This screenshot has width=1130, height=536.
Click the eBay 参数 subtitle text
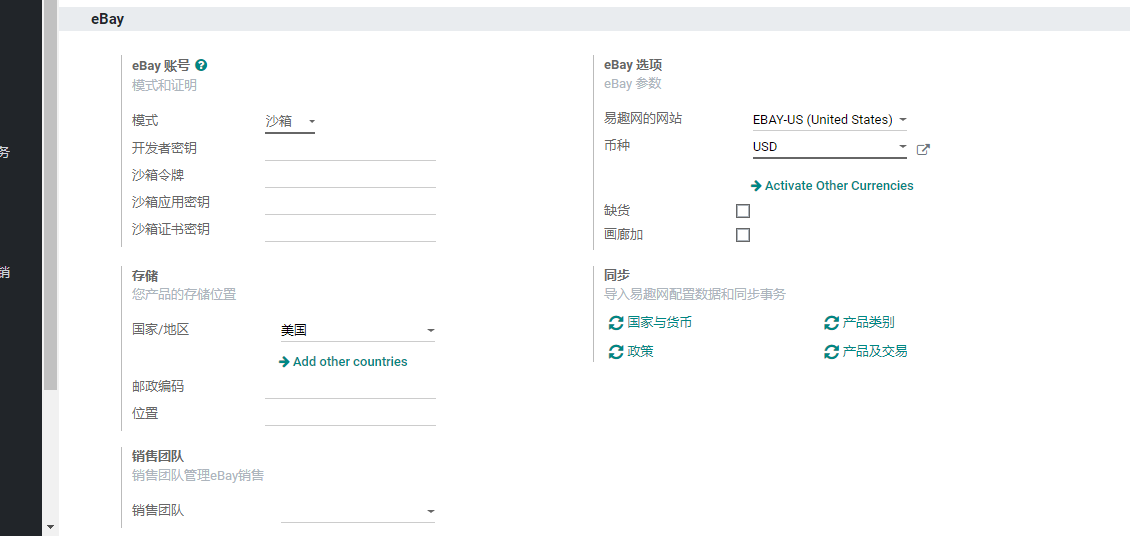coord(633,84)
